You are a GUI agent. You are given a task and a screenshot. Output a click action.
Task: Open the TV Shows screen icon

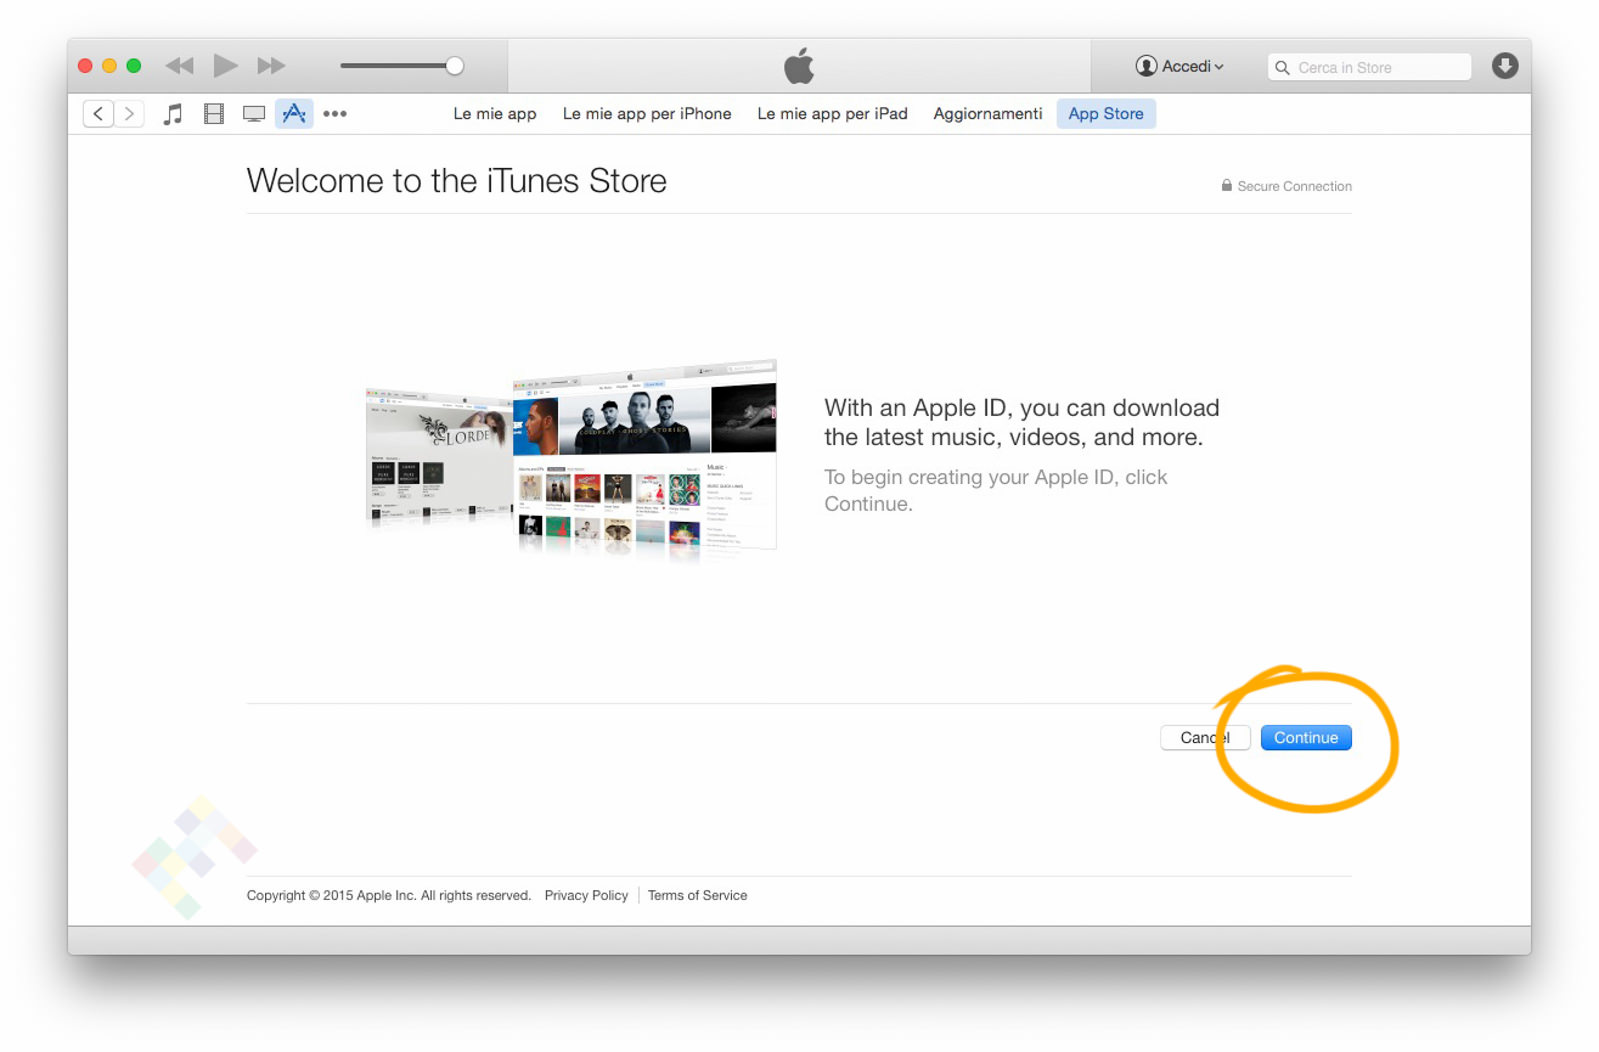pyautogui.click(x=254, y=114)
